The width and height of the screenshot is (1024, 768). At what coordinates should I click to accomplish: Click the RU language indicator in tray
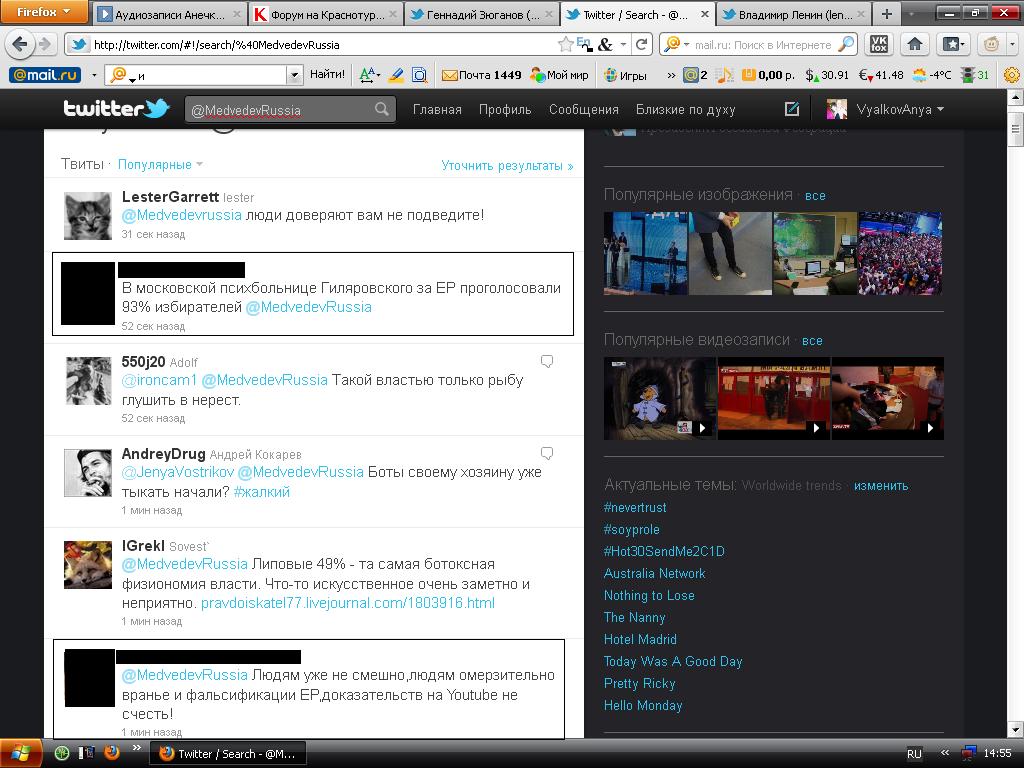(914, 754)
